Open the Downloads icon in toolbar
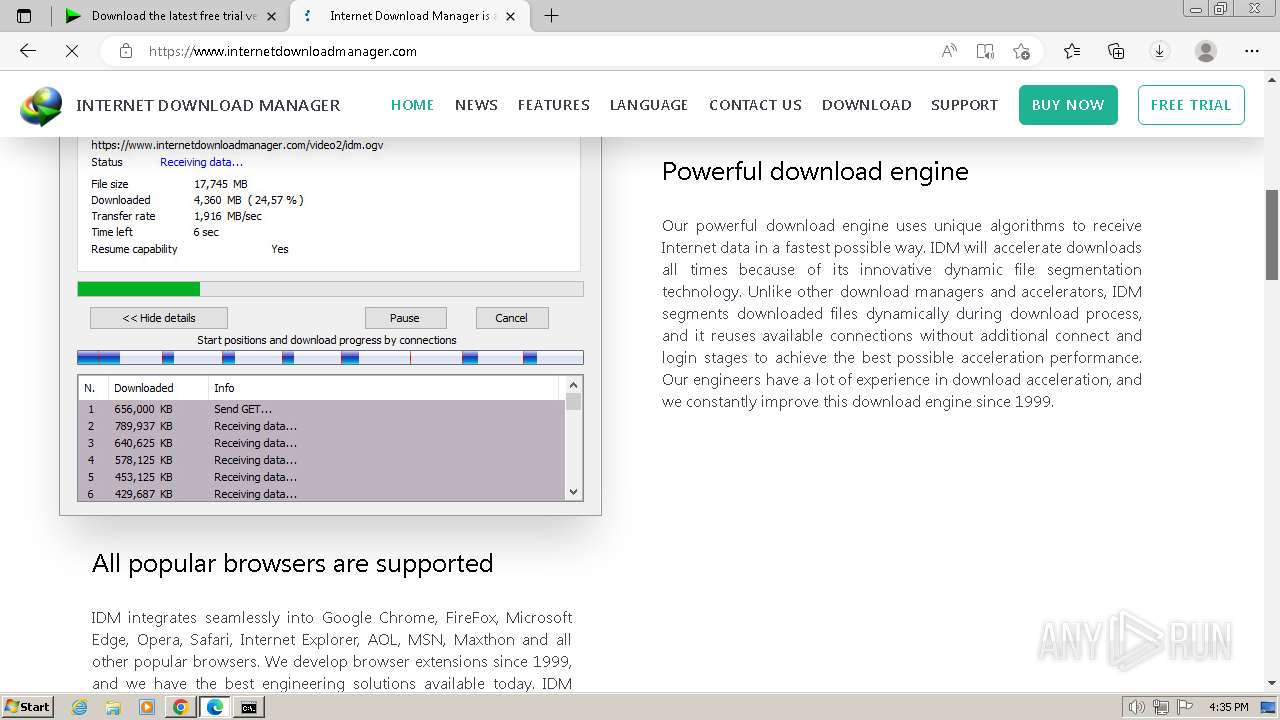The image size is (1280, 720). (1160, 51)
